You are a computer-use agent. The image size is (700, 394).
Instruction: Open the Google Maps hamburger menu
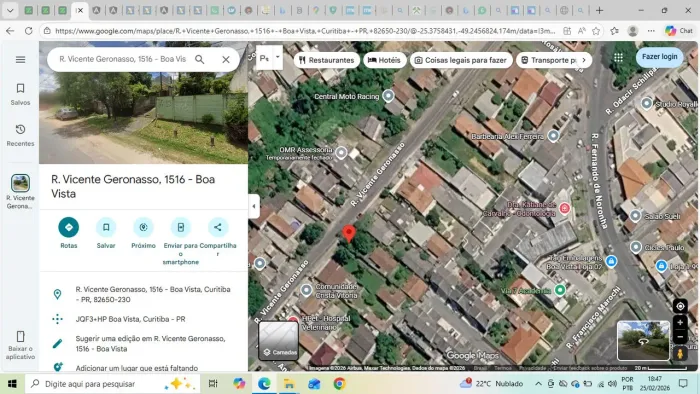21,60
